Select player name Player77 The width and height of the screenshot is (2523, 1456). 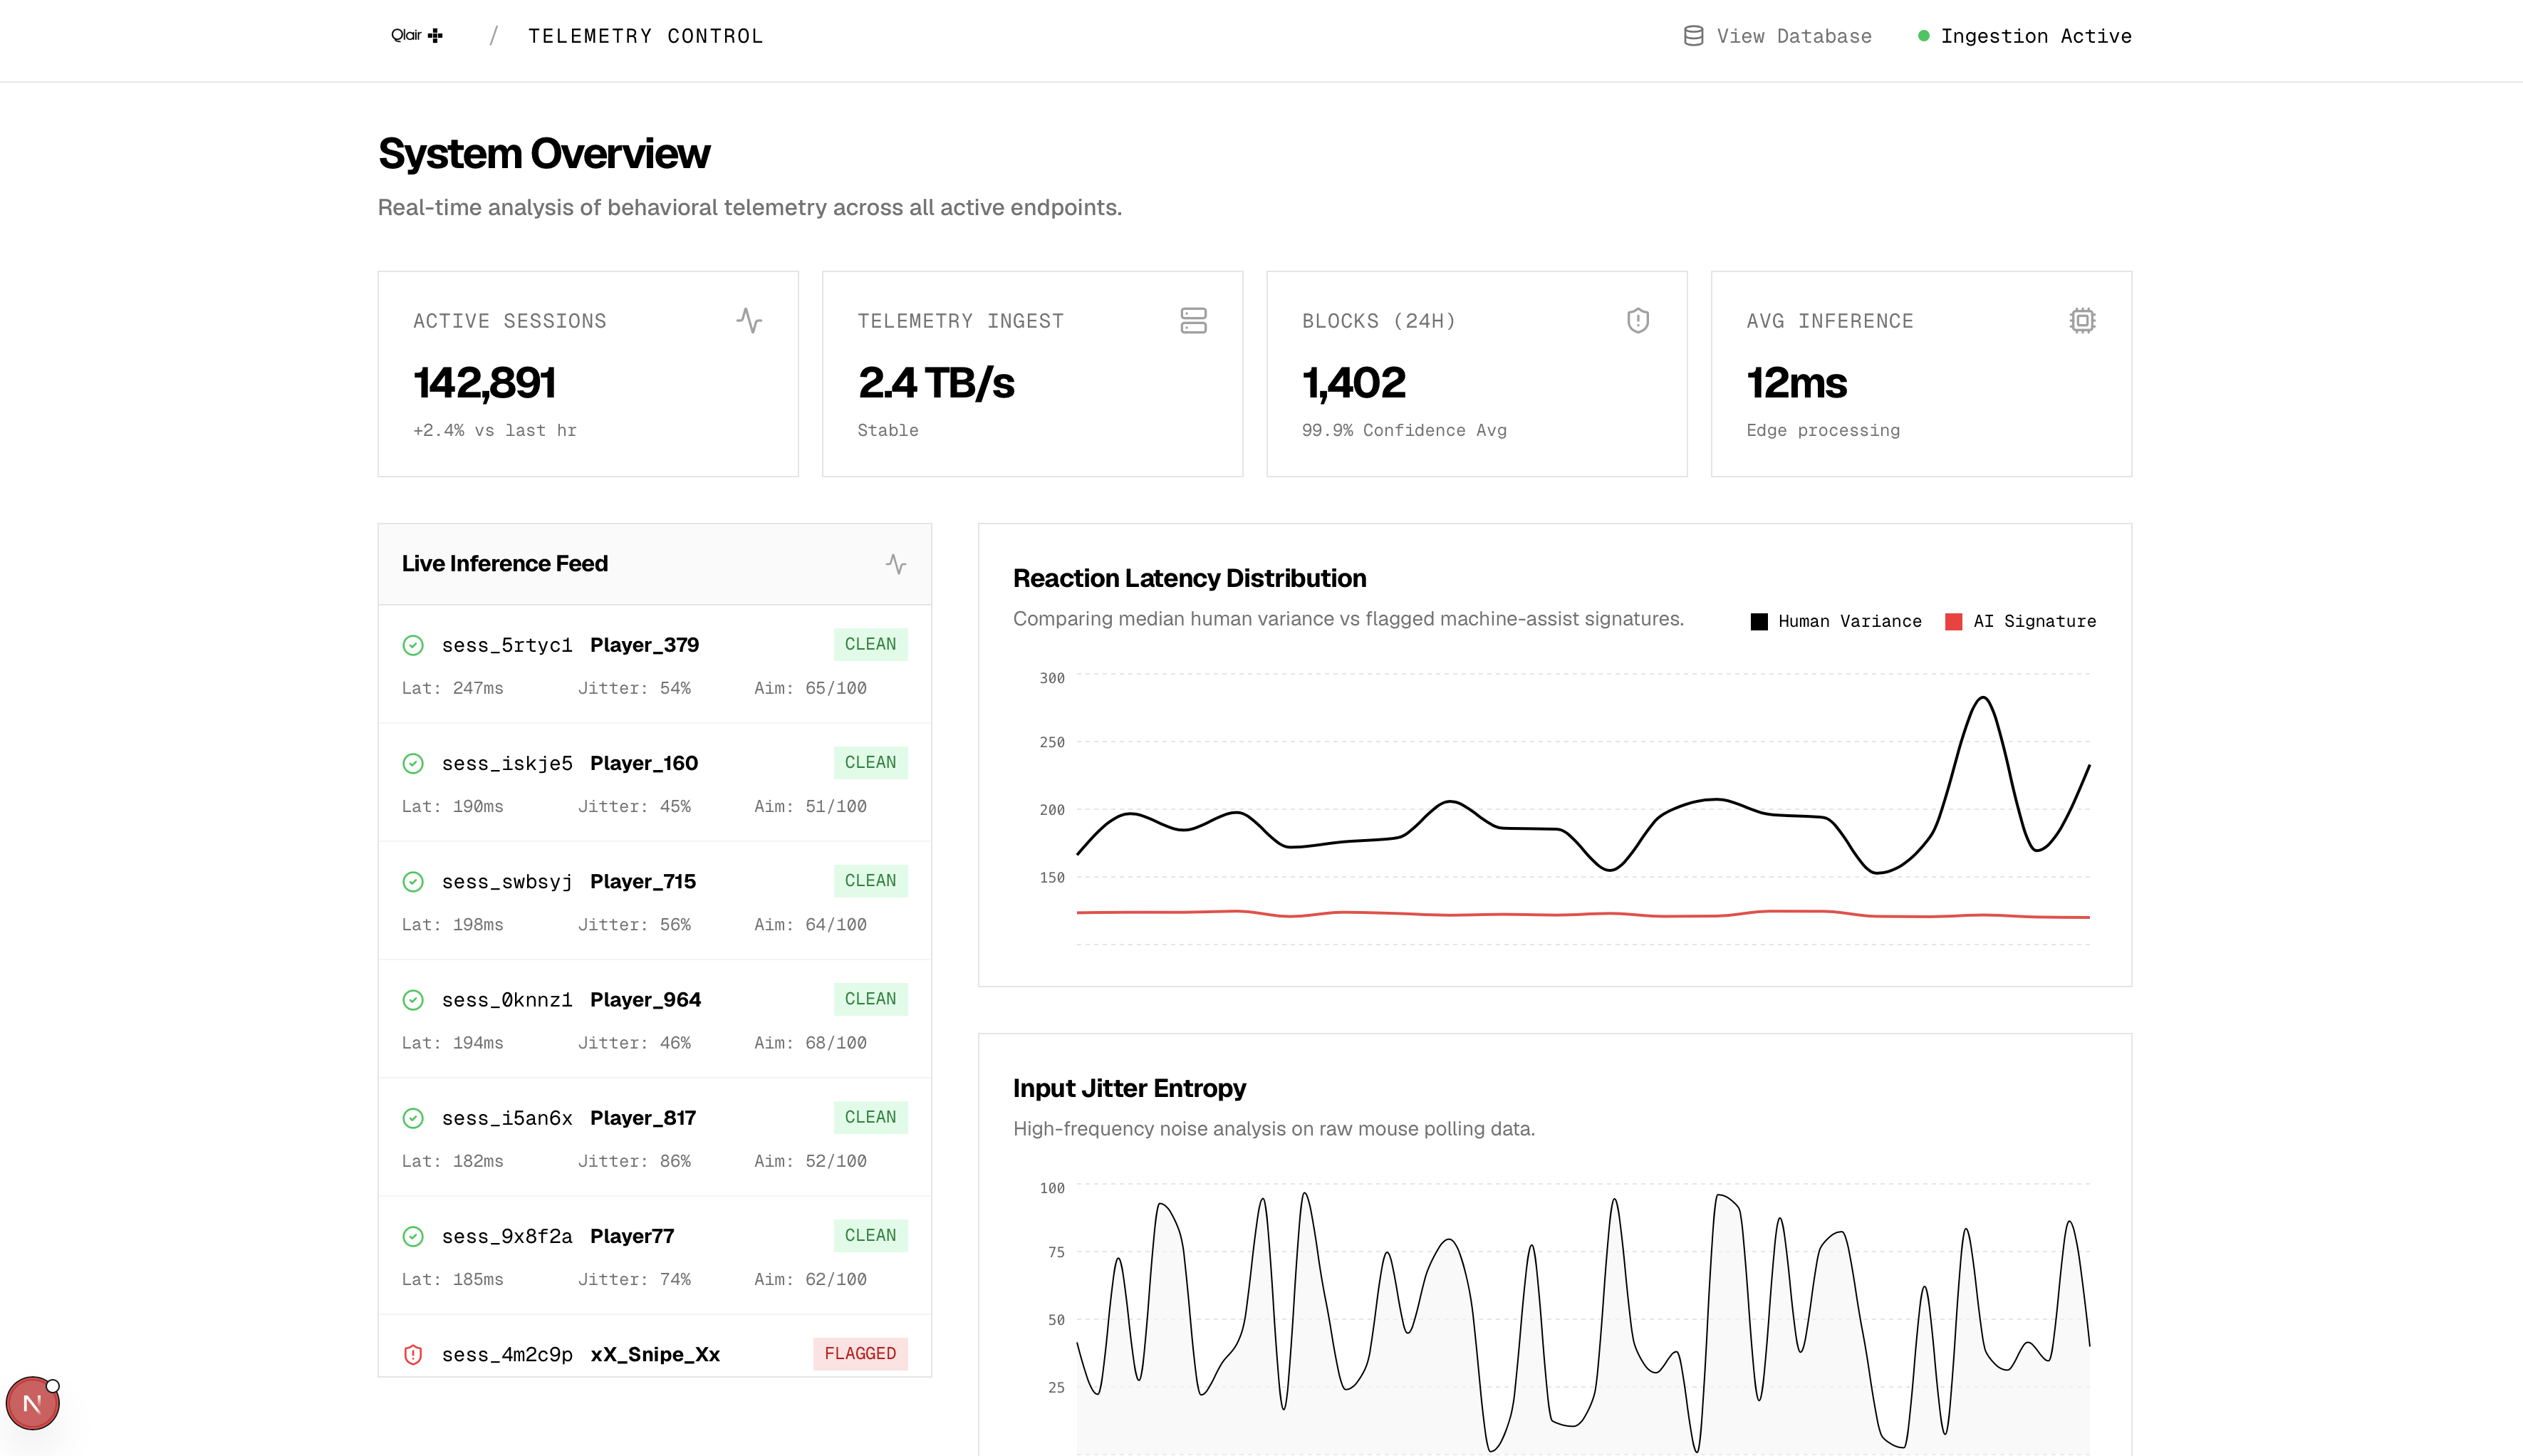click(x=632, y=1237)
